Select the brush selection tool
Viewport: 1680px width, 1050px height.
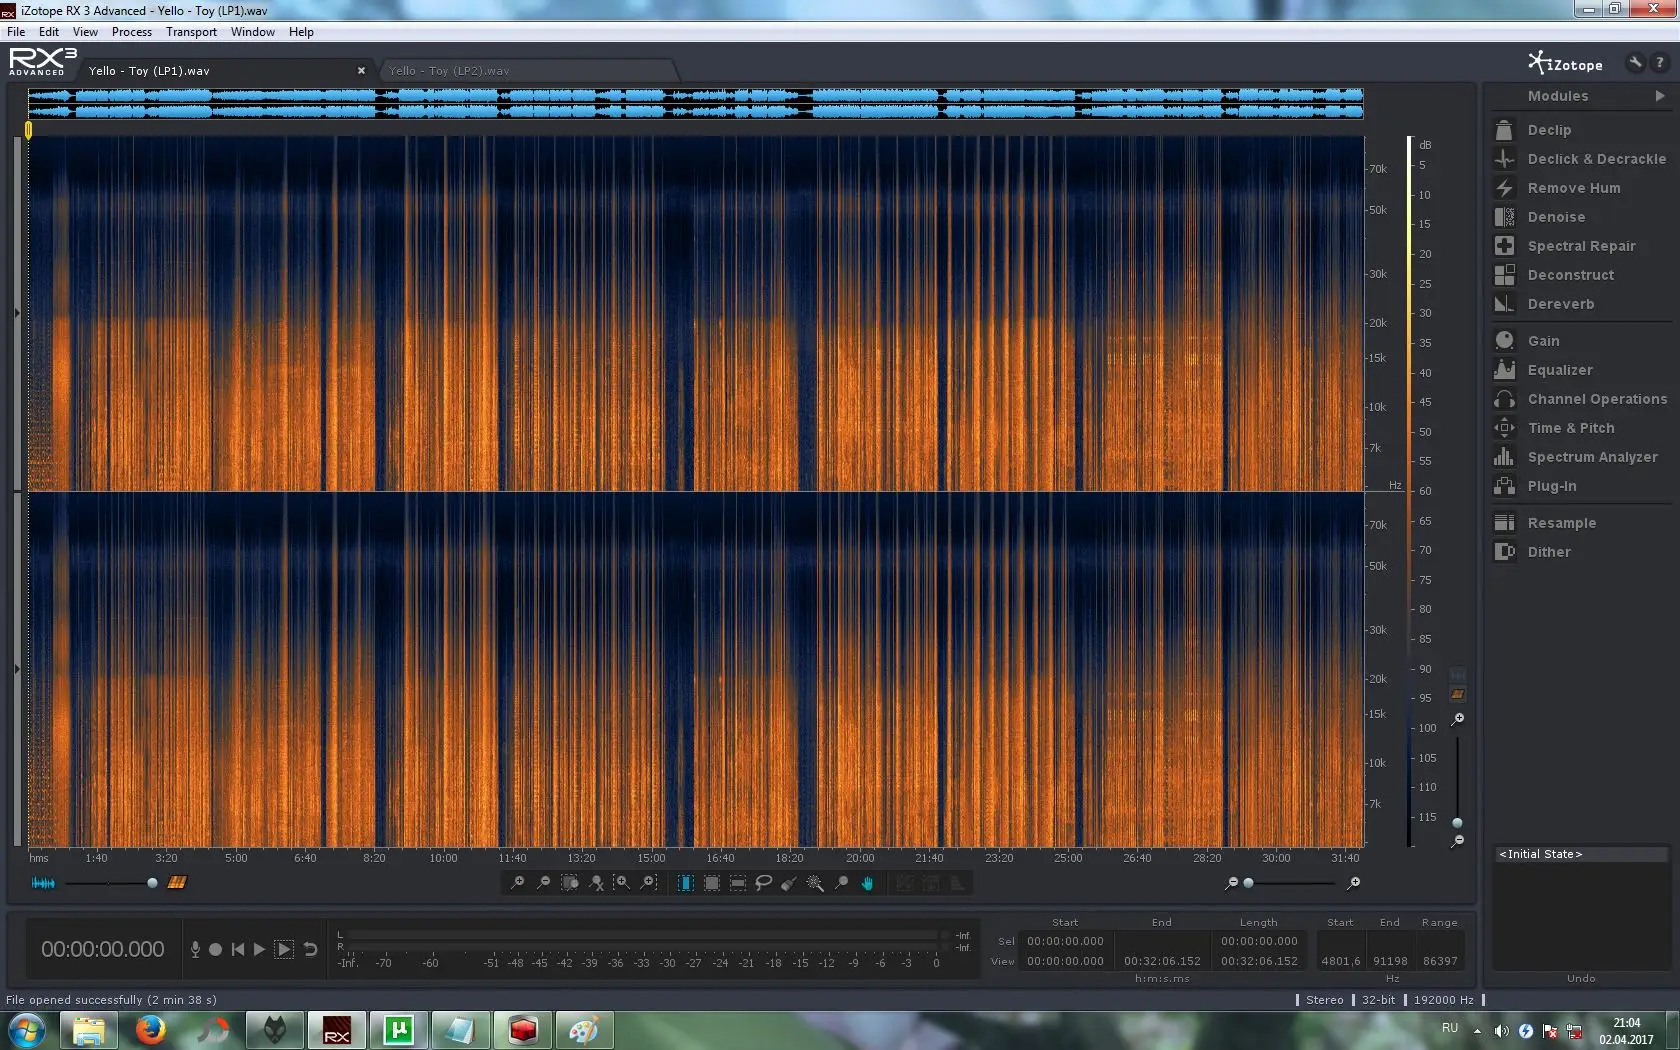[x=789, y=883]
